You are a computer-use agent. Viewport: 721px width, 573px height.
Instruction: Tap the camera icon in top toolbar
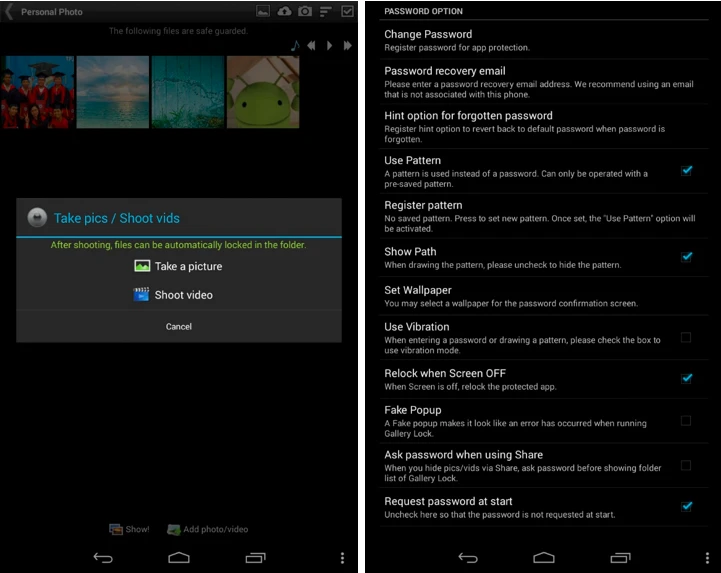tap(305, 12)
